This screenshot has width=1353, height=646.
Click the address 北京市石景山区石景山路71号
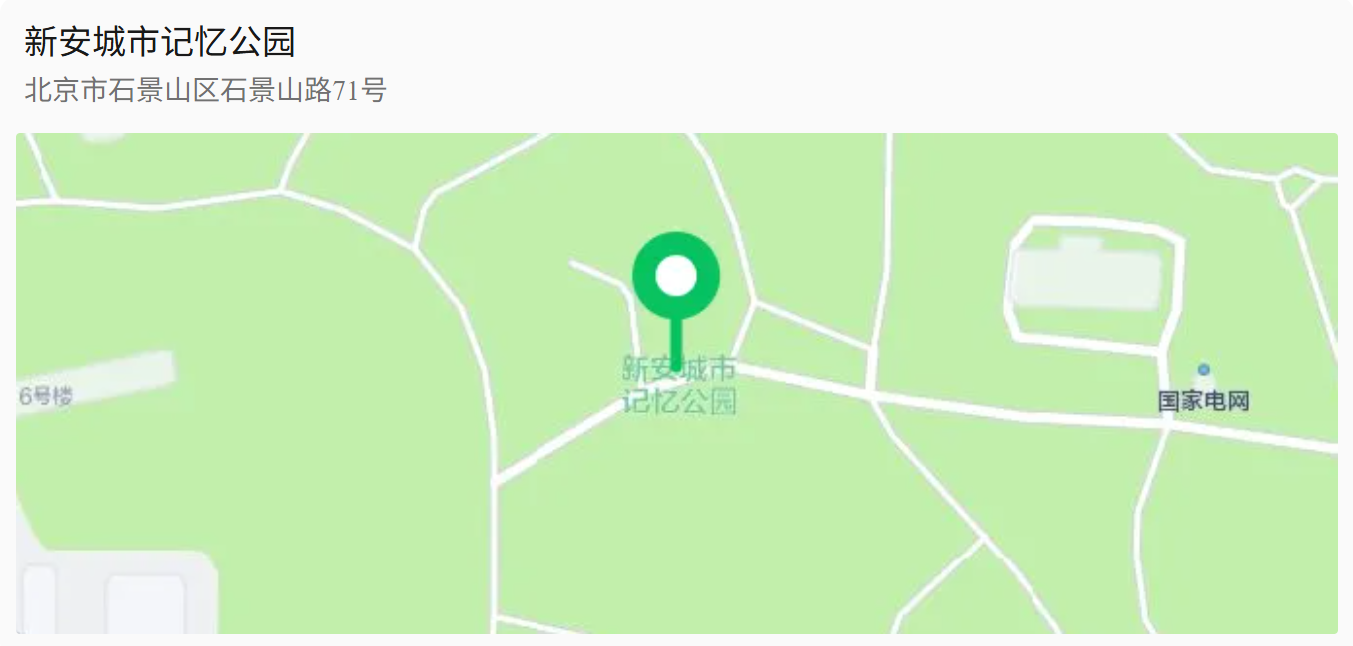pyautogui.click(x=205, y=91)
